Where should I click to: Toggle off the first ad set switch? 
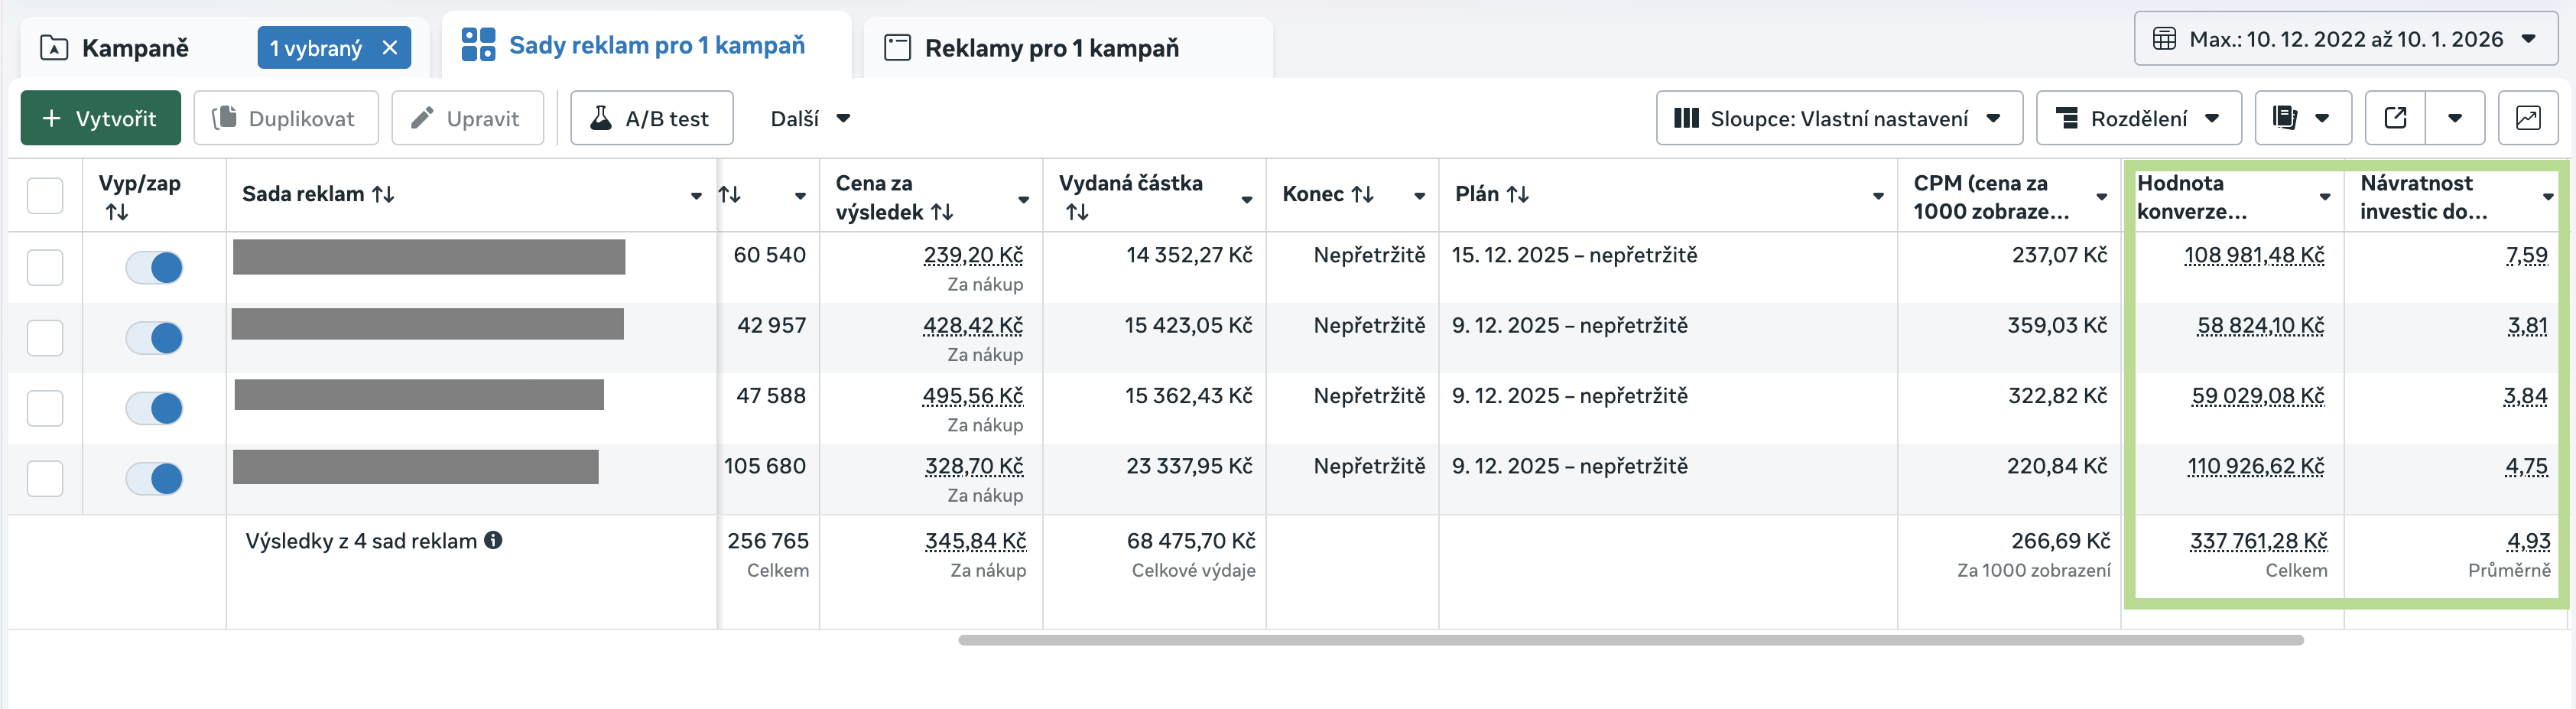pyautogui.click(x=154, y=267)
